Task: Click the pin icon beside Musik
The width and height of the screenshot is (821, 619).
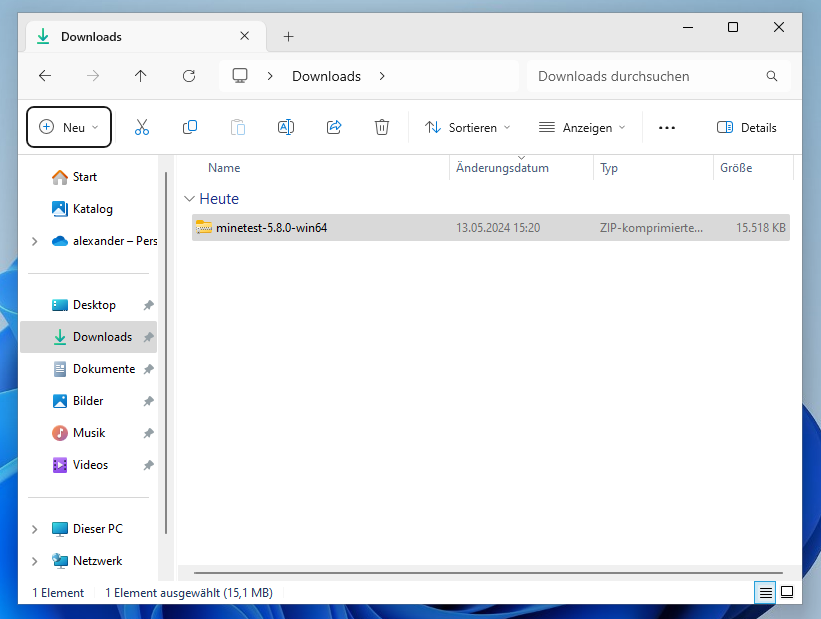Action: click(149, 433)
